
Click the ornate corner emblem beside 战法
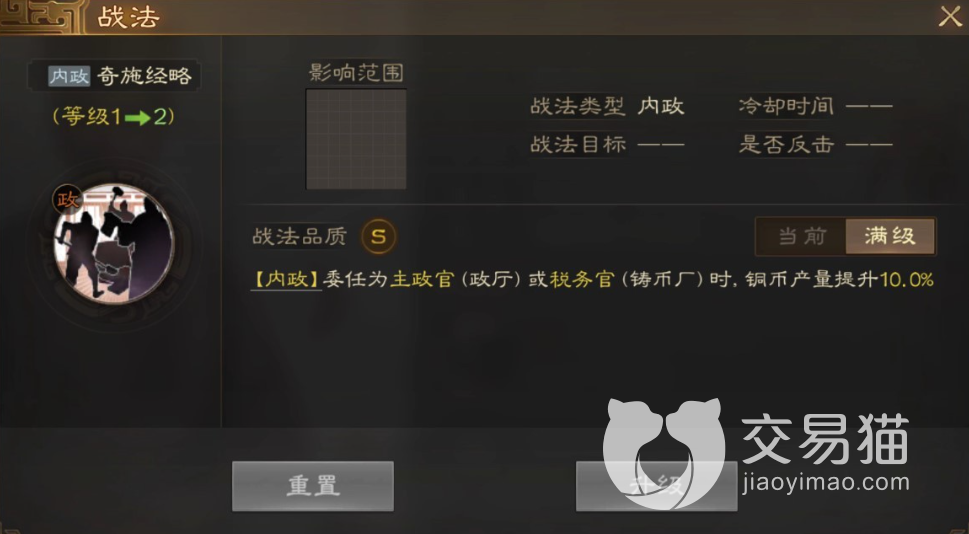coord(41,17)
